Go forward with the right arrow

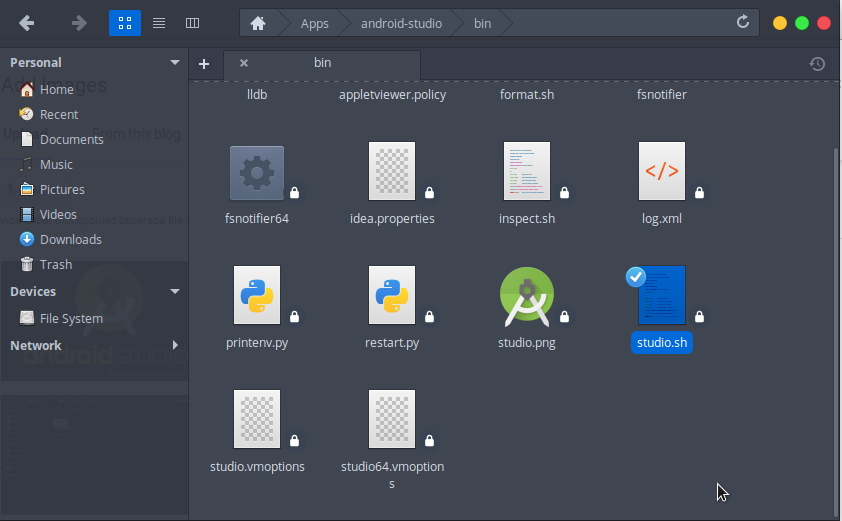(x=79, y=23)
